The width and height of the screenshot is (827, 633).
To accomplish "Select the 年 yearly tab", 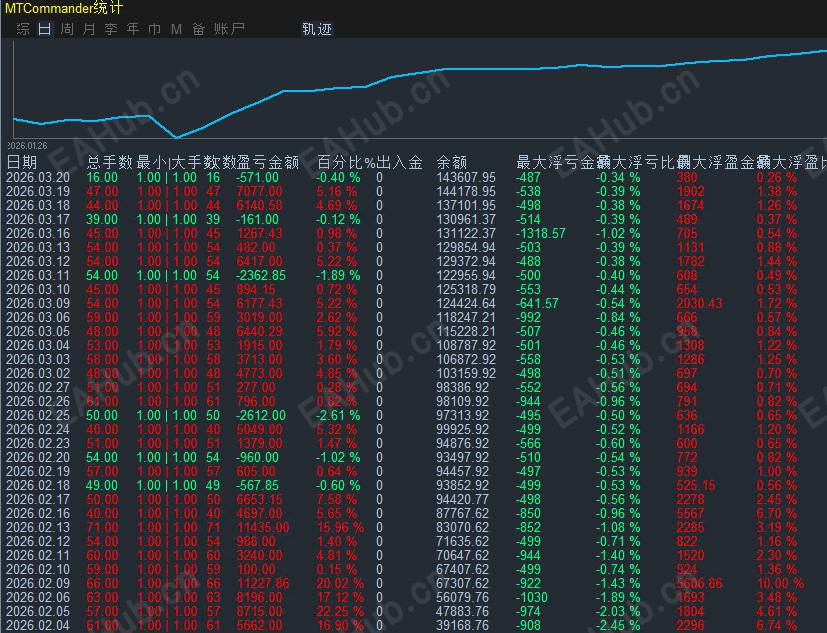I will click(133, 29).
